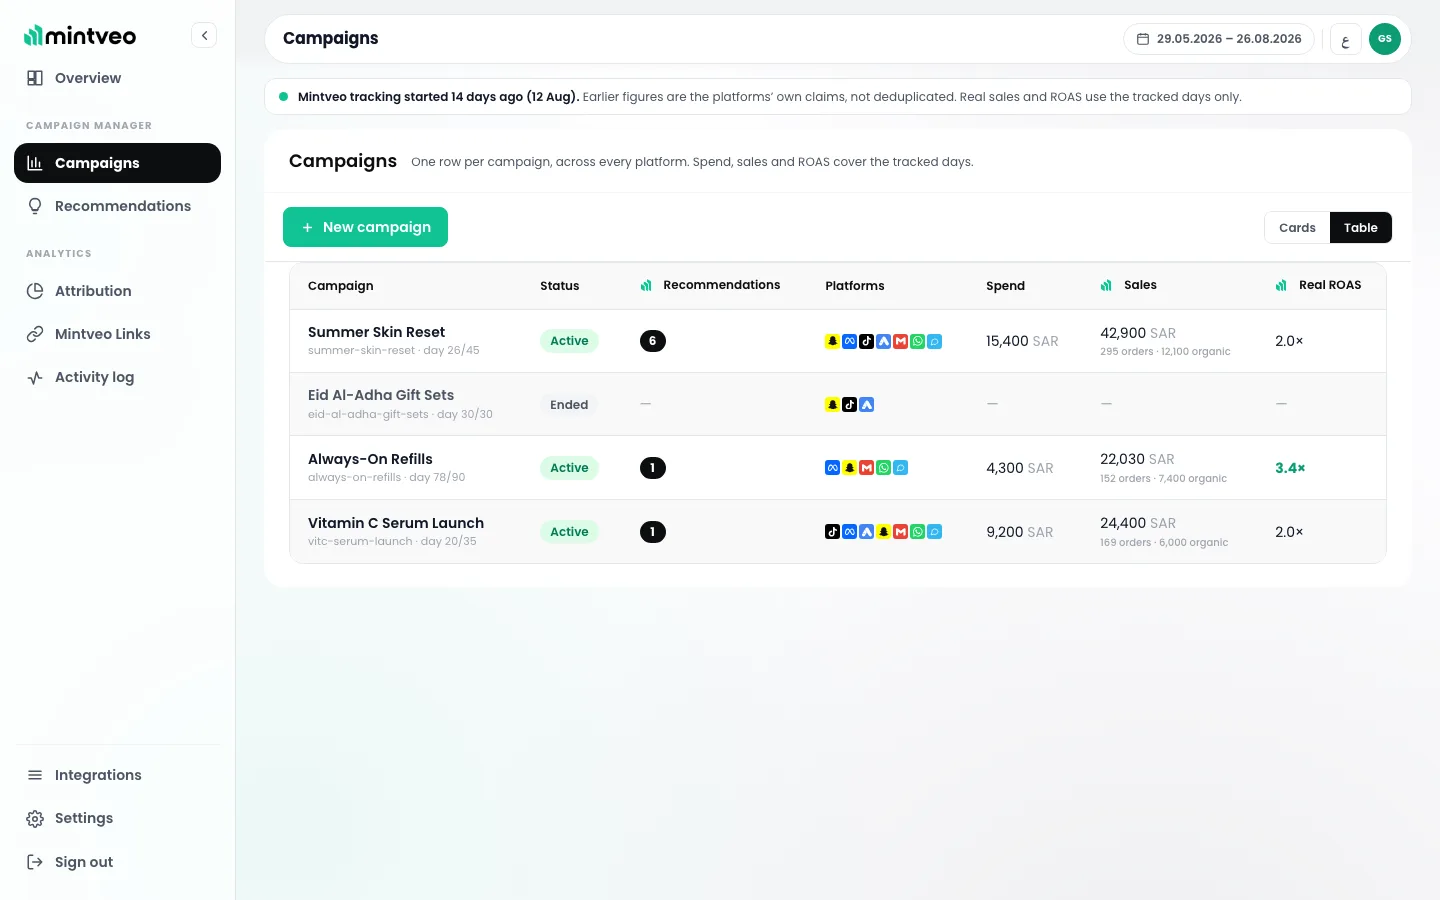Click the recommendations badge for Vitamin C Serum Launch

(653, 532)
